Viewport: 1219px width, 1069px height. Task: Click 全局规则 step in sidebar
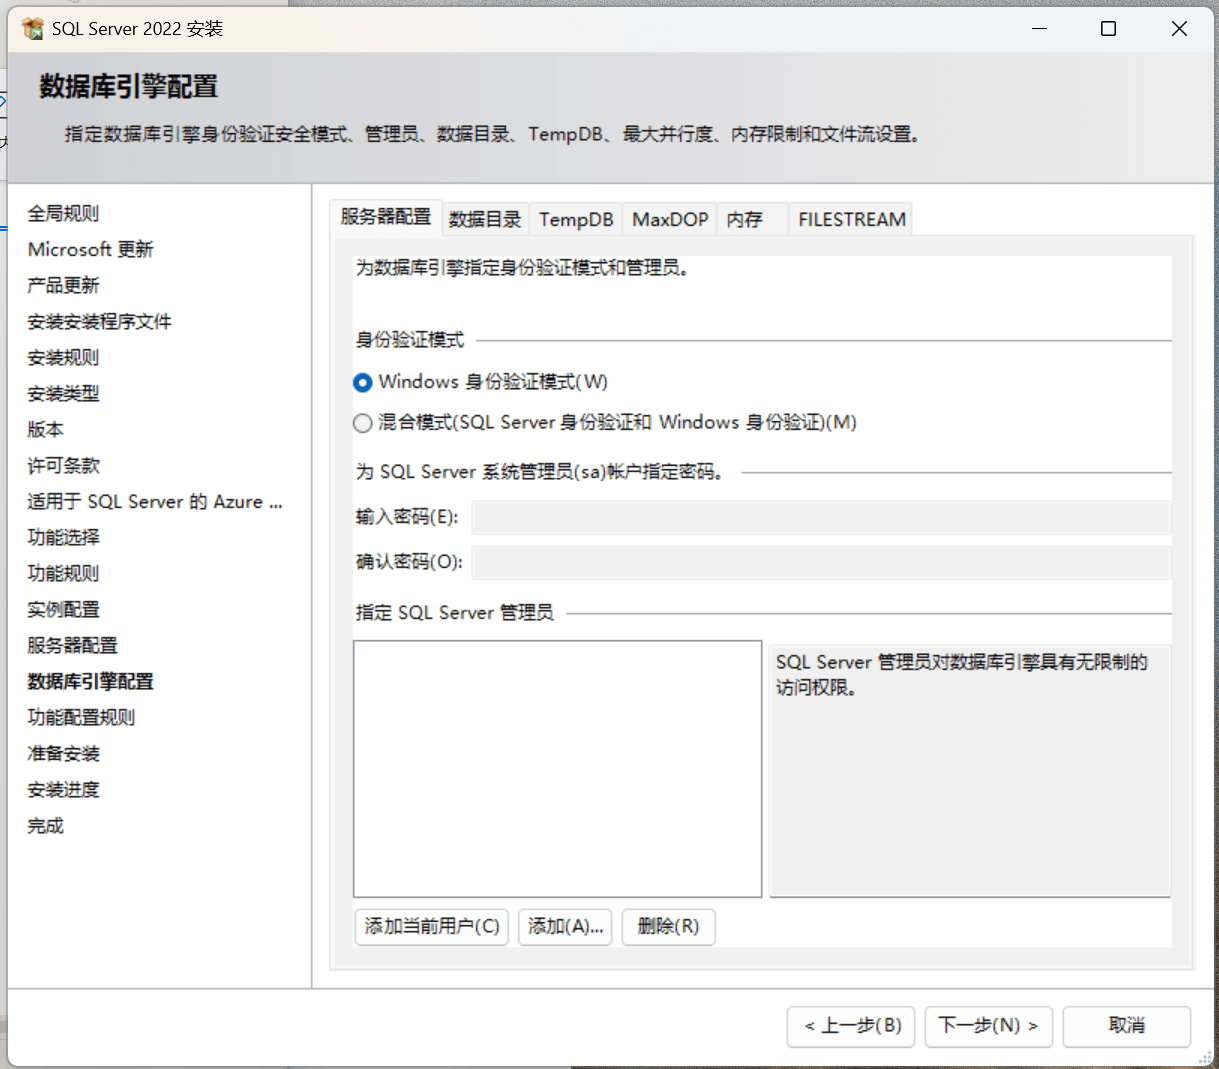click(x=63, y=213)
